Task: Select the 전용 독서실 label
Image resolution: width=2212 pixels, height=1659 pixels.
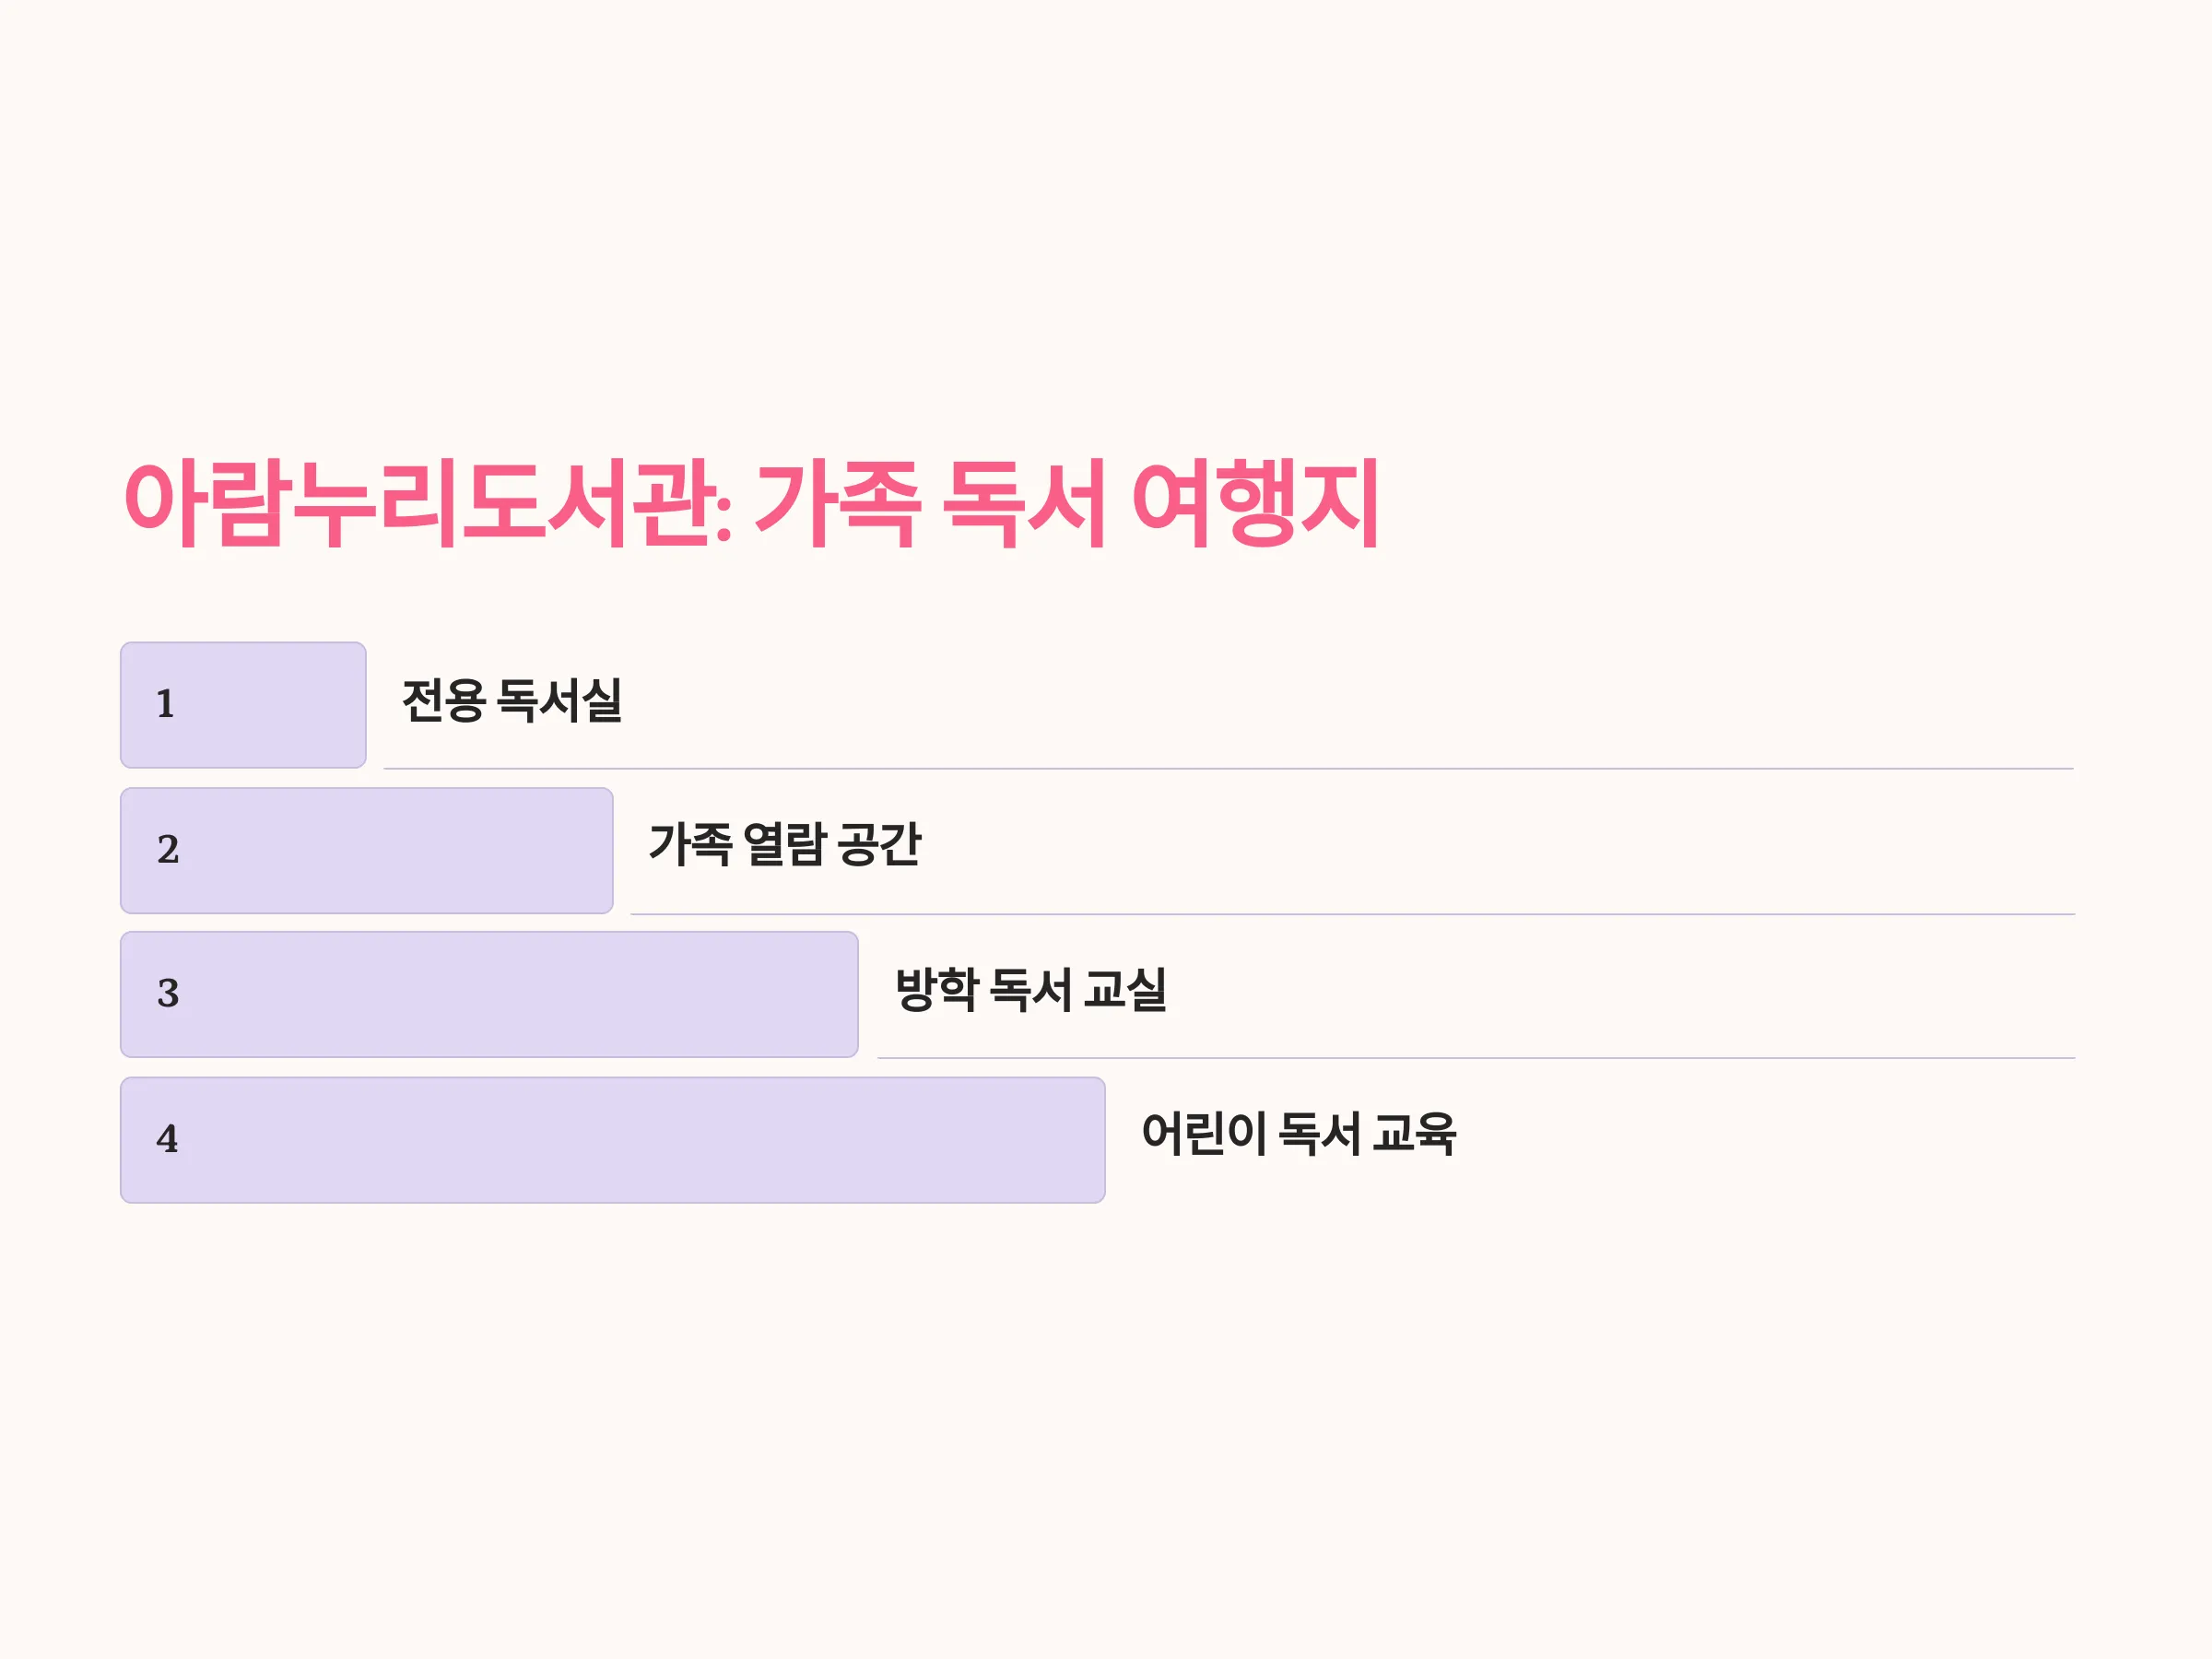Action: tap(512, 700)
